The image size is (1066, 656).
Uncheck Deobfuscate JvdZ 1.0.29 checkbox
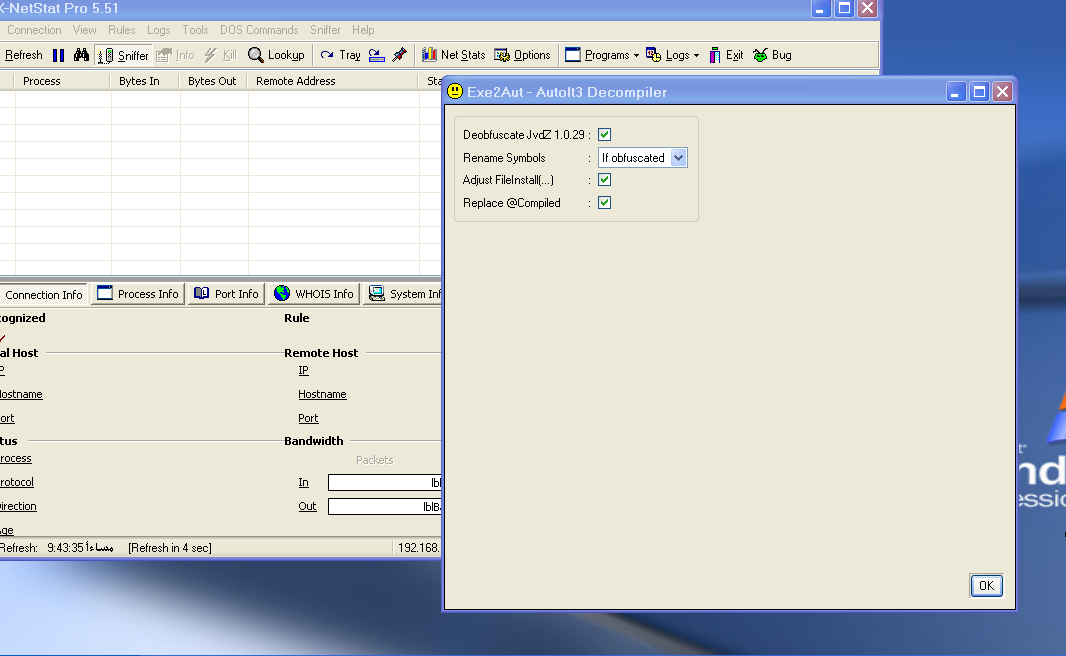point(604,135)
